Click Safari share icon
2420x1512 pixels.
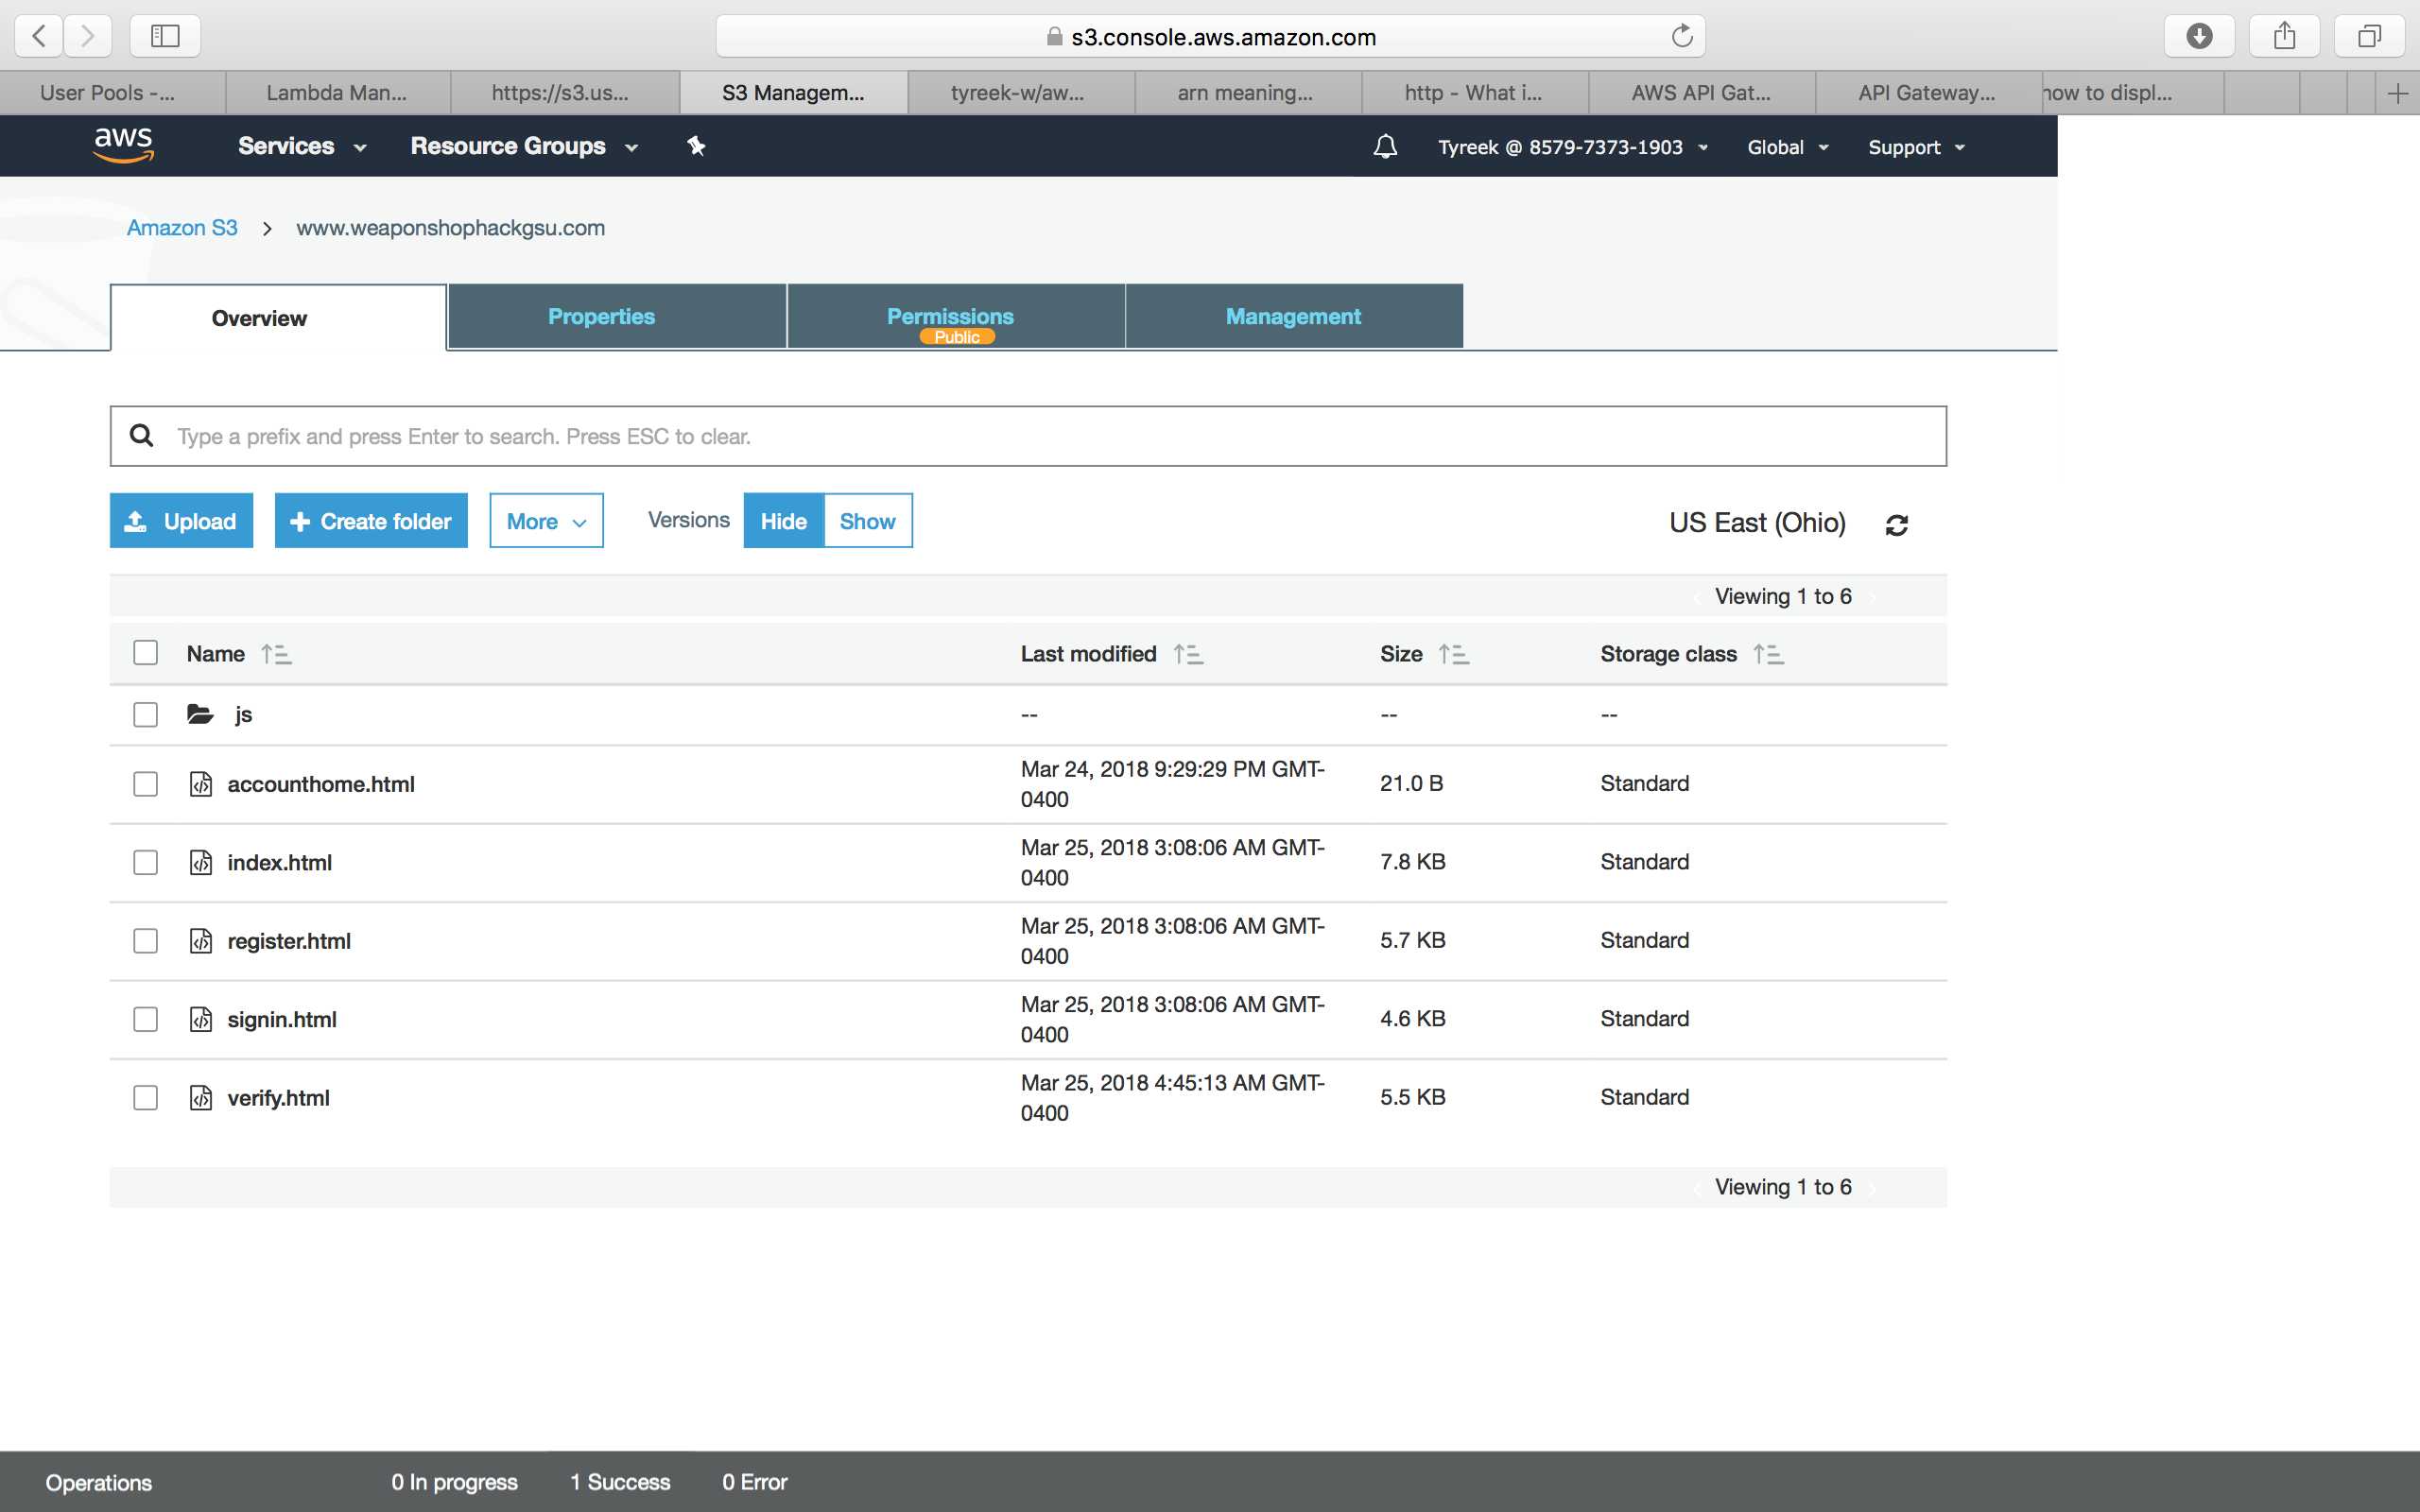2284,37
